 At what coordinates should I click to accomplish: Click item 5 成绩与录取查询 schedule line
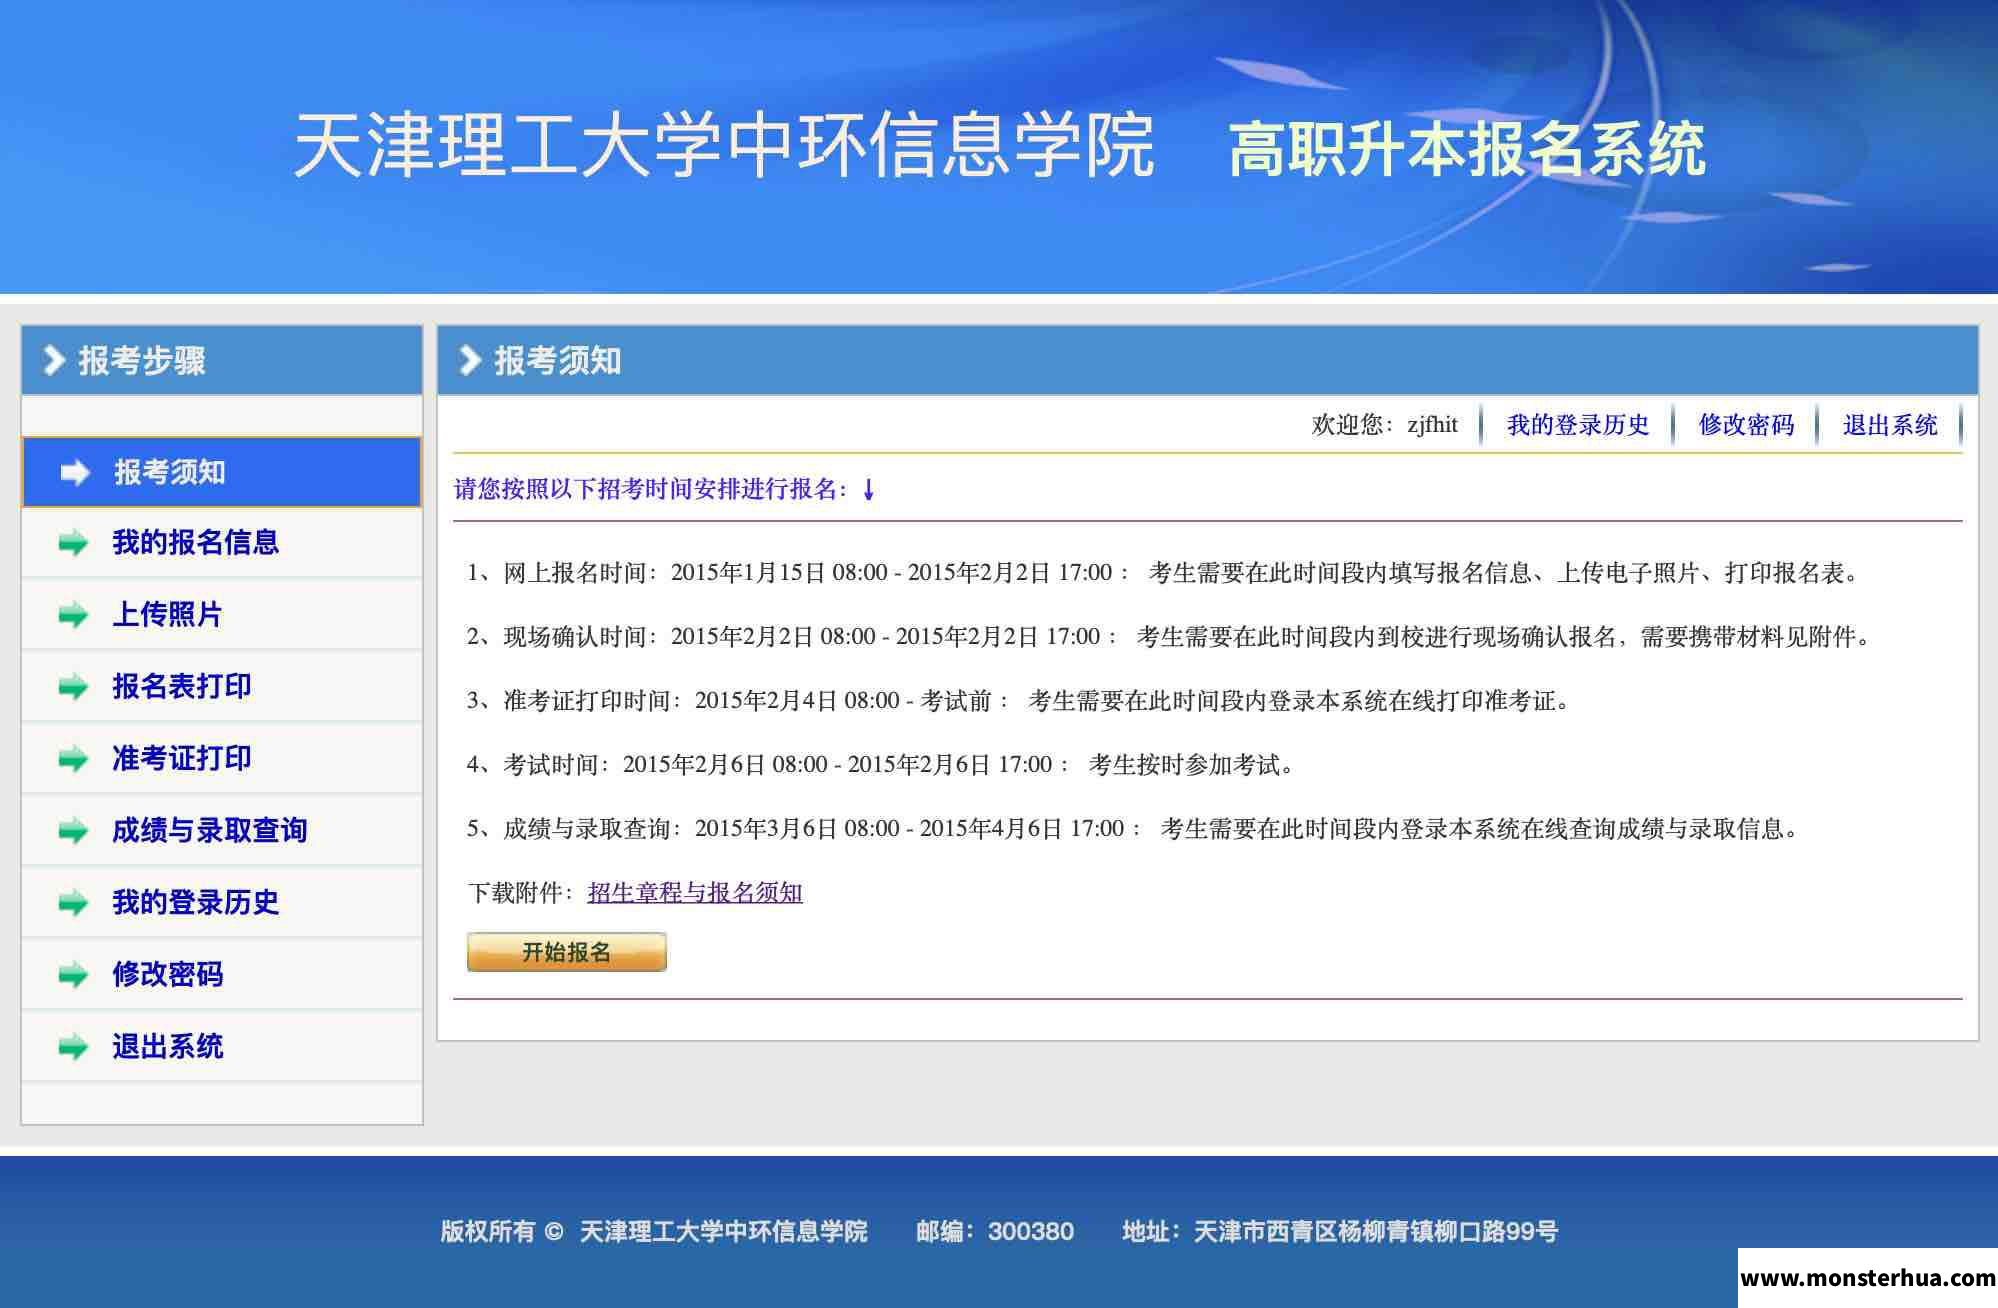[1134, 829]
